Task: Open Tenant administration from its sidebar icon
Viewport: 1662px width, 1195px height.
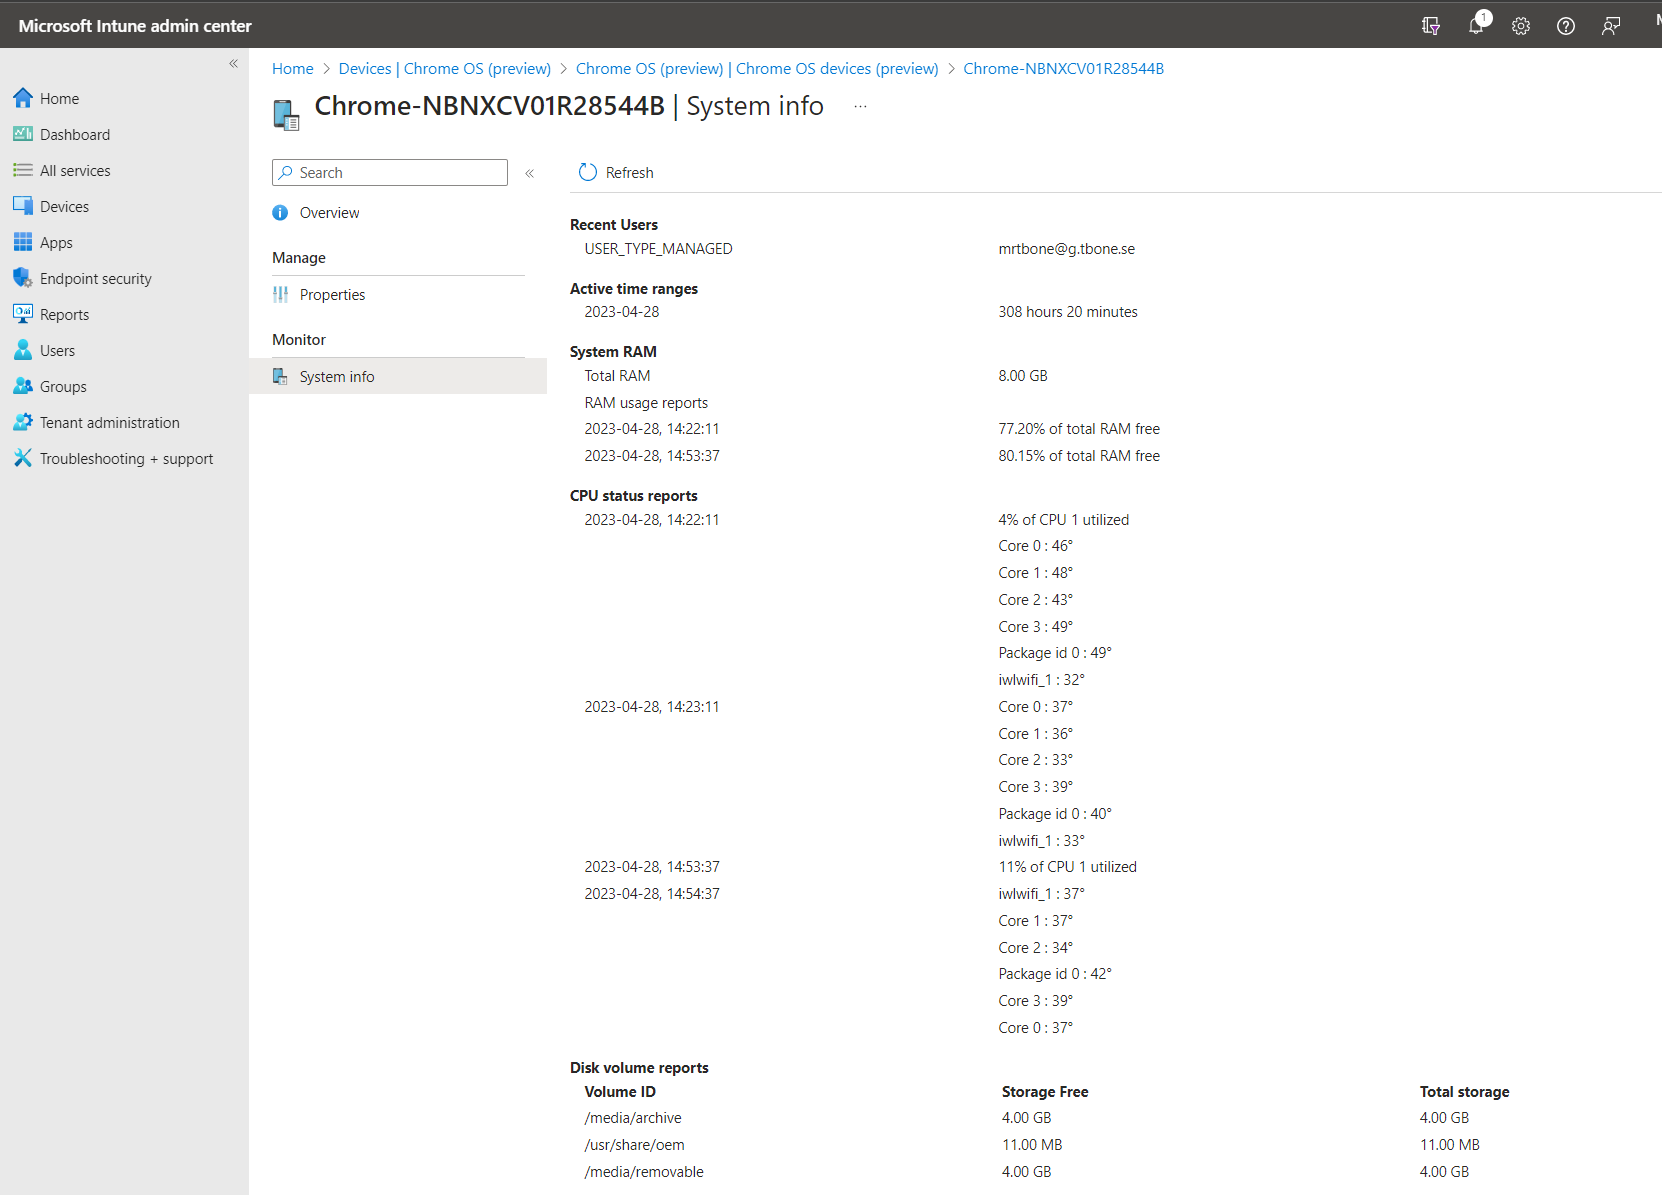Action: [x=22, y=422]
